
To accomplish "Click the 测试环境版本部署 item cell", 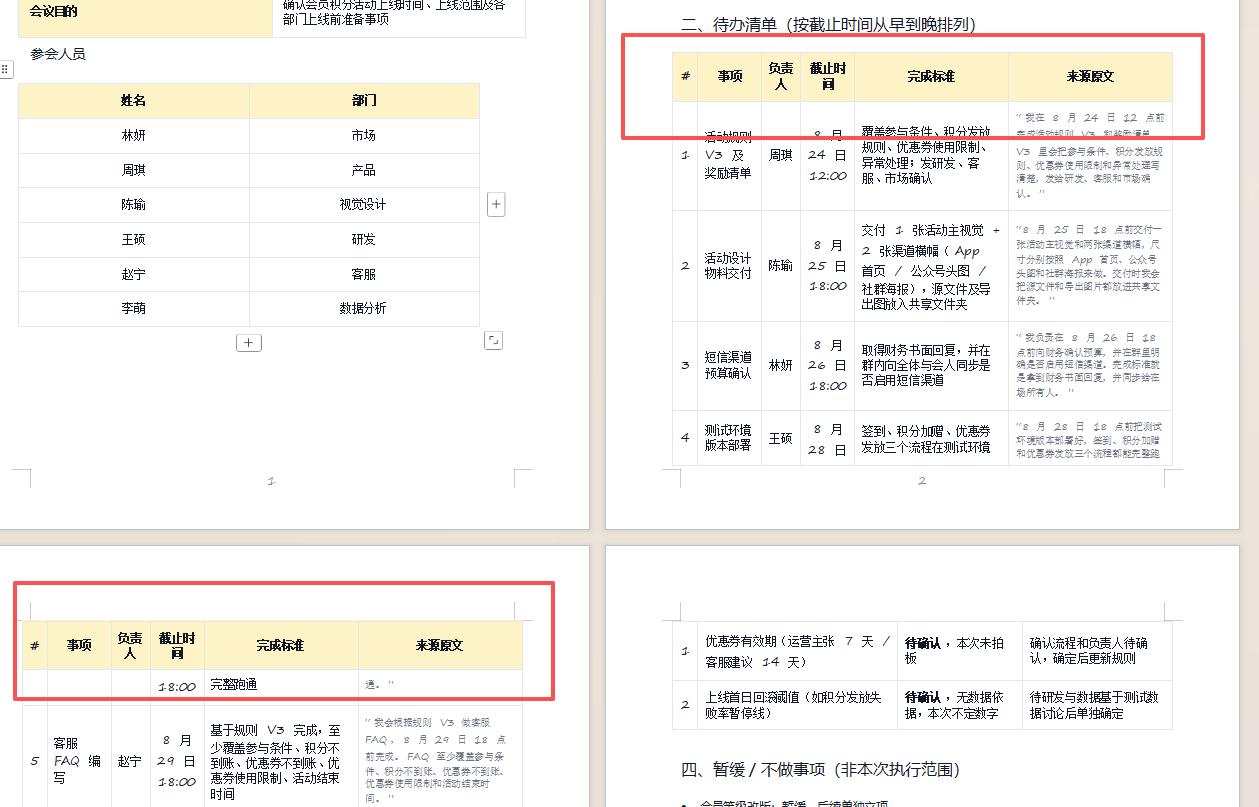I will click(730, 438).
